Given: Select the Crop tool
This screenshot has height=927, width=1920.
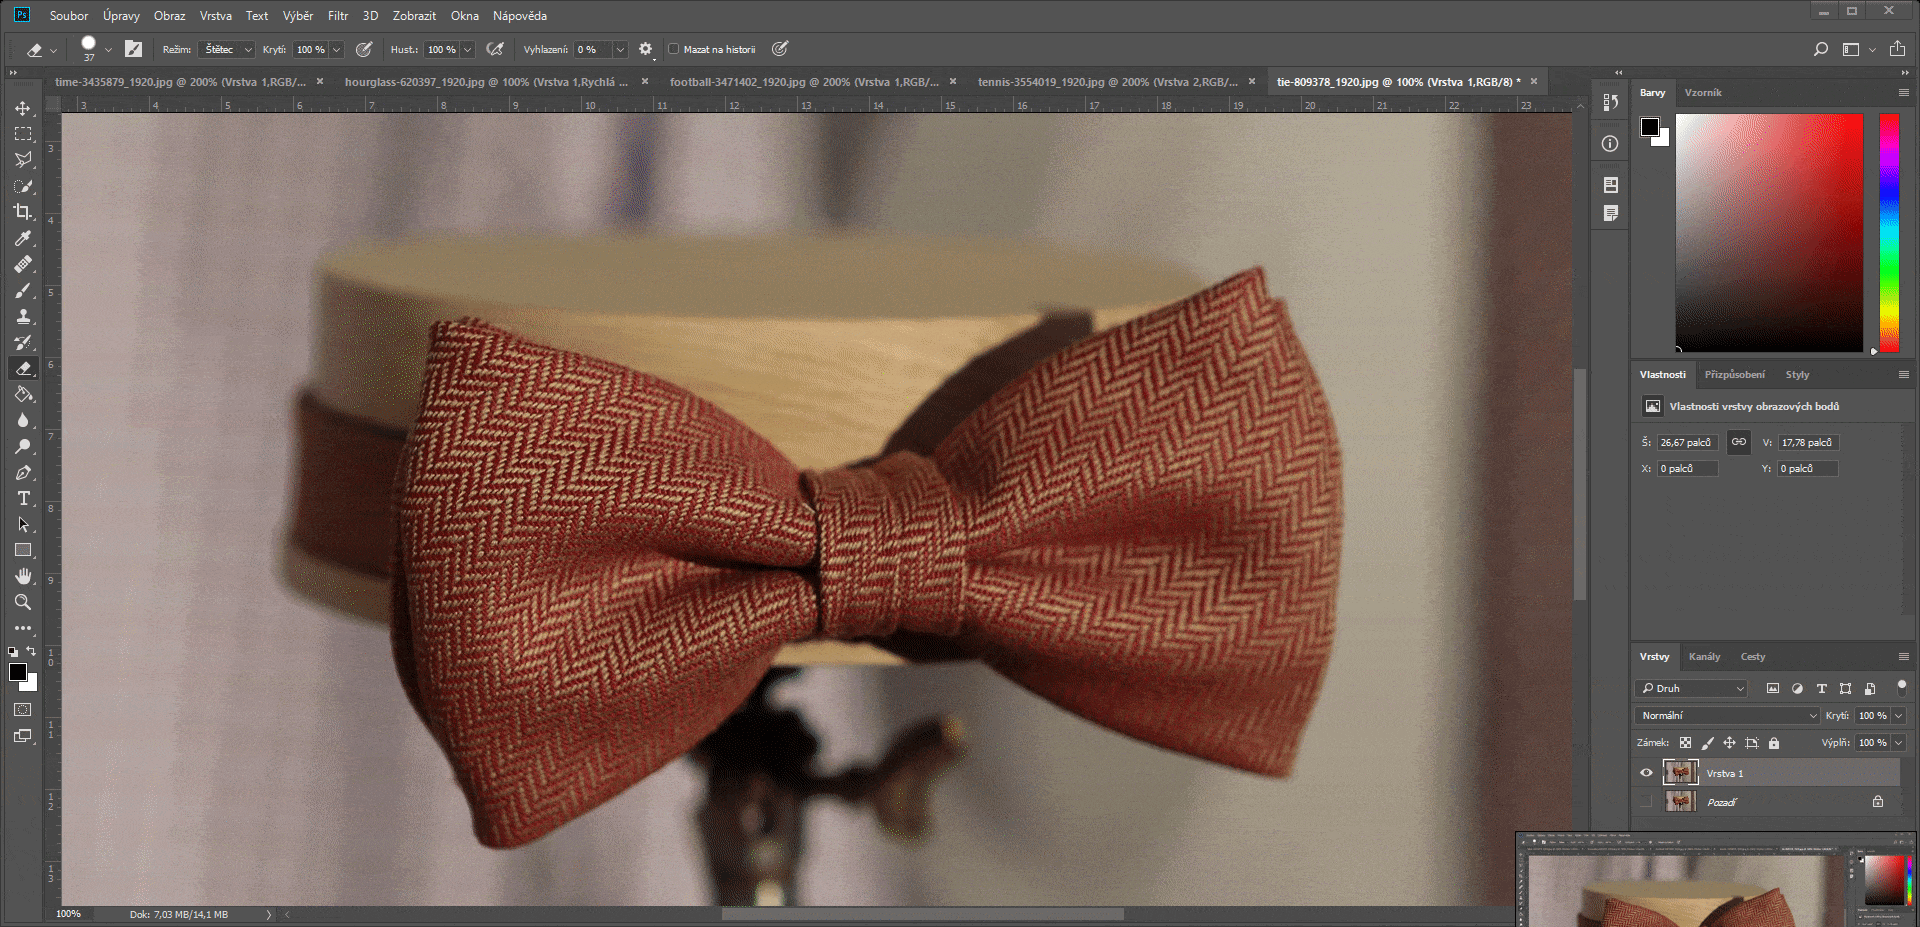Looking at the screenshot, I should (x=23, y=212).
